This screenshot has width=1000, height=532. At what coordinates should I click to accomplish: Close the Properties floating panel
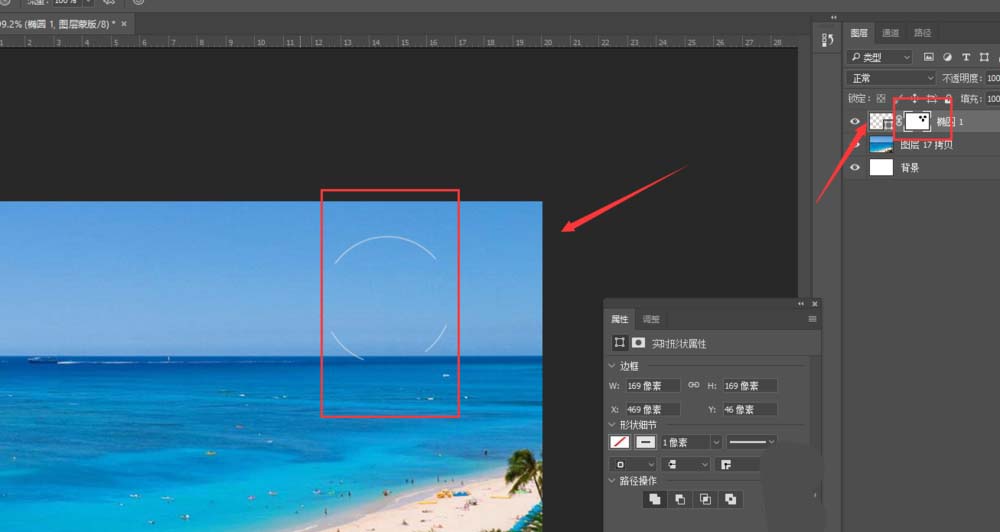pyautogui.click(x=814, y=304)
